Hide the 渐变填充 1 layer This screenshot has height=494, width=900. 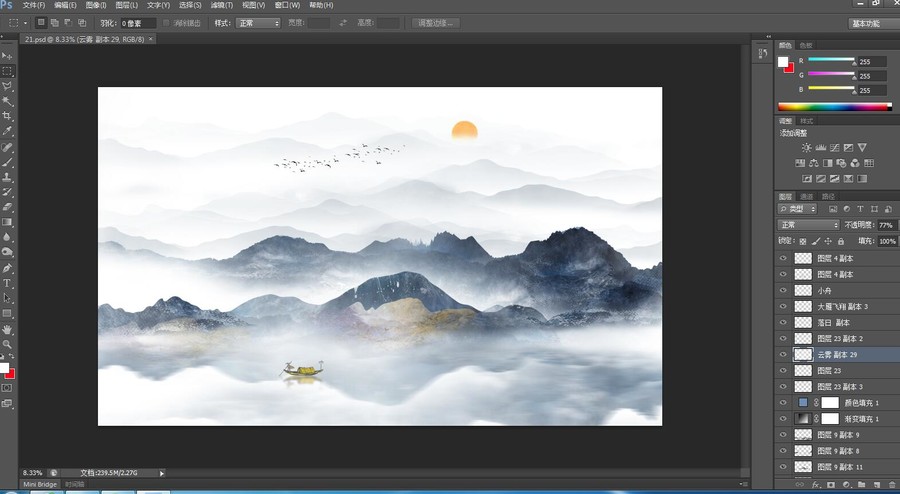pyautogui.click(x=783, y=419)
